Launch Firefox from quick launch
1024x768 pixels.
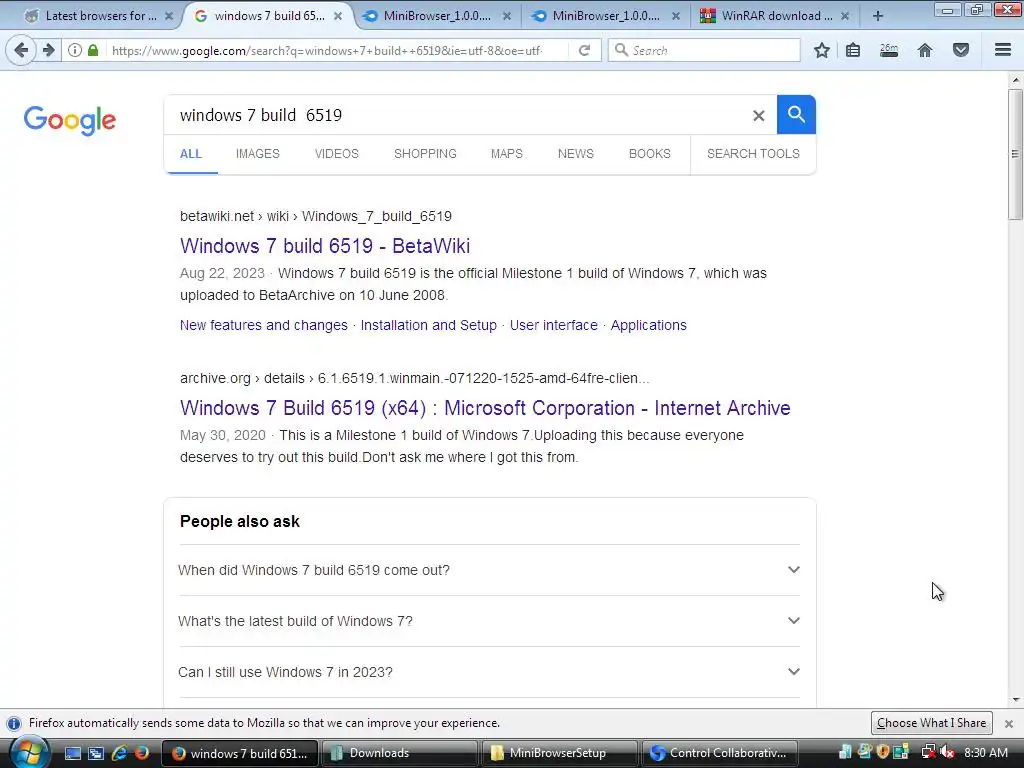point(141,753)
